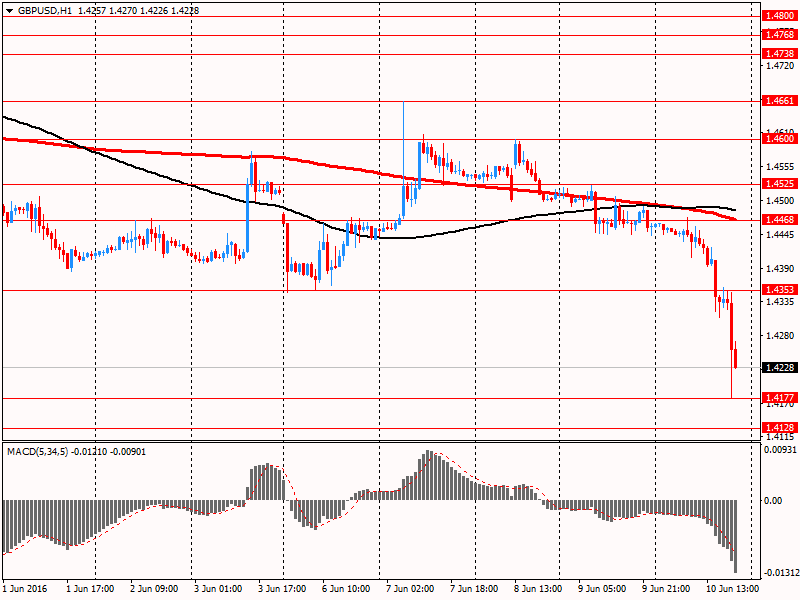Click the 0.00931 MACD scale value

780,449
